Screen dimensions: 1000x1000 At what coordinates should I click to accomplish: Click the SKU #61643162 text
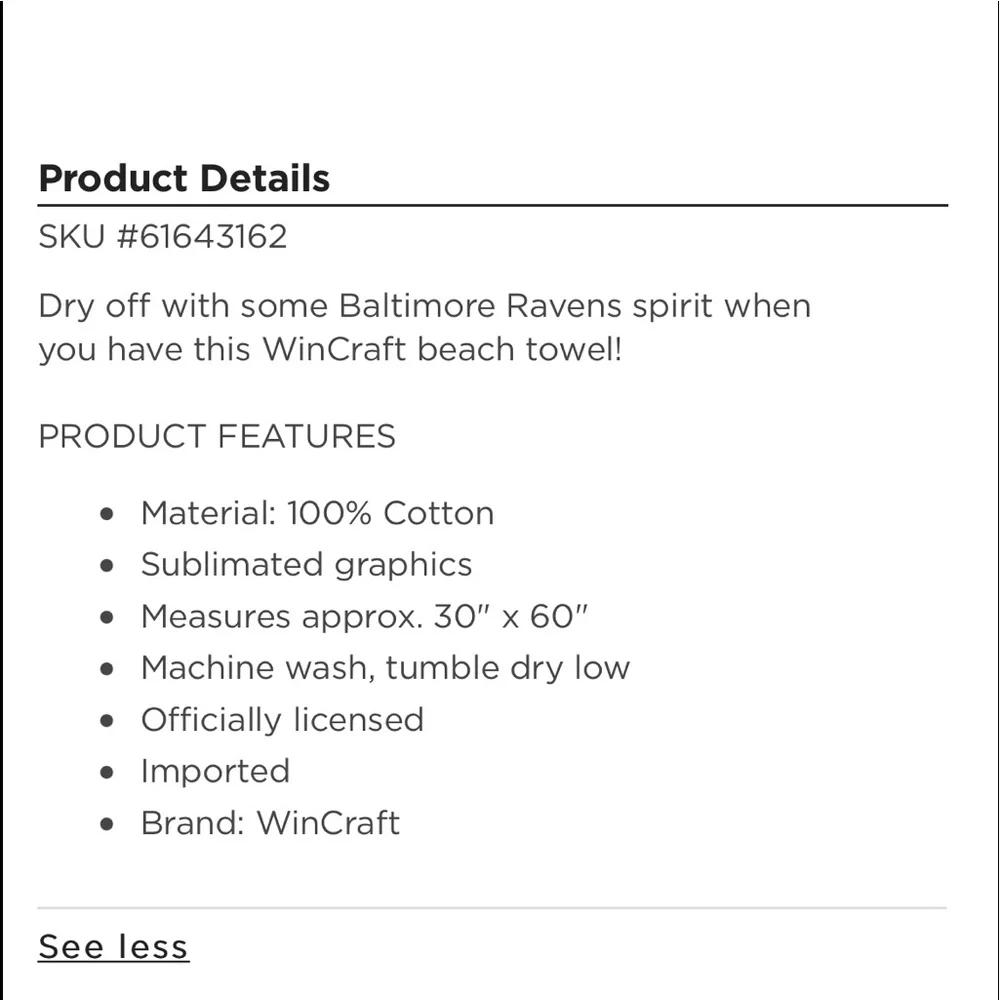[x=163, y=237]
